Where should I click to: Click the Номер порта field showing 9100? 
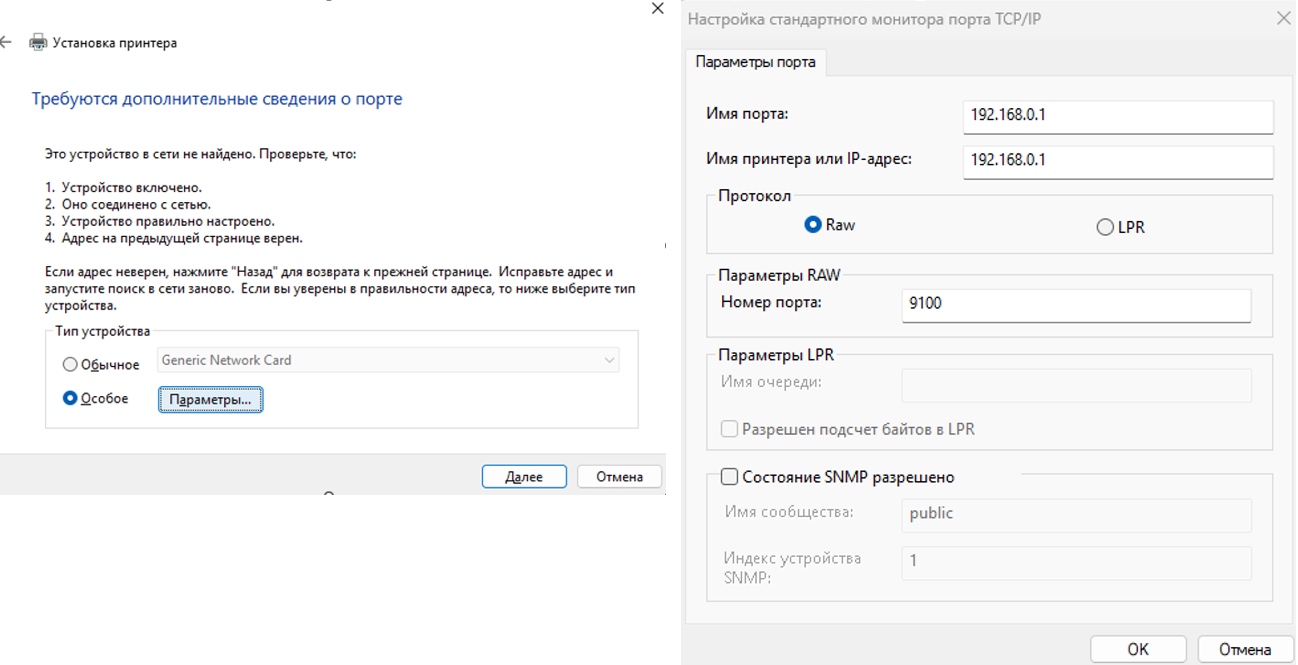point(1075,304)
